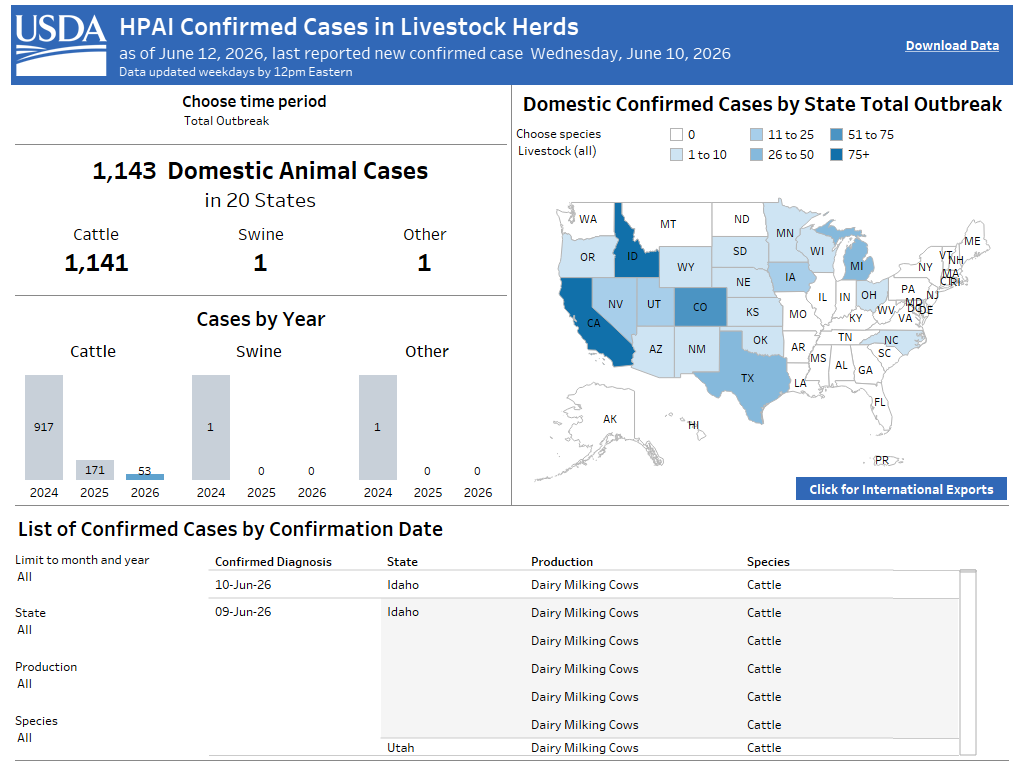The height and width of the screenshot is (768, 1024).
Task: Open the Choose species Livestock dropdown
Action: click(x=557, y=151)
